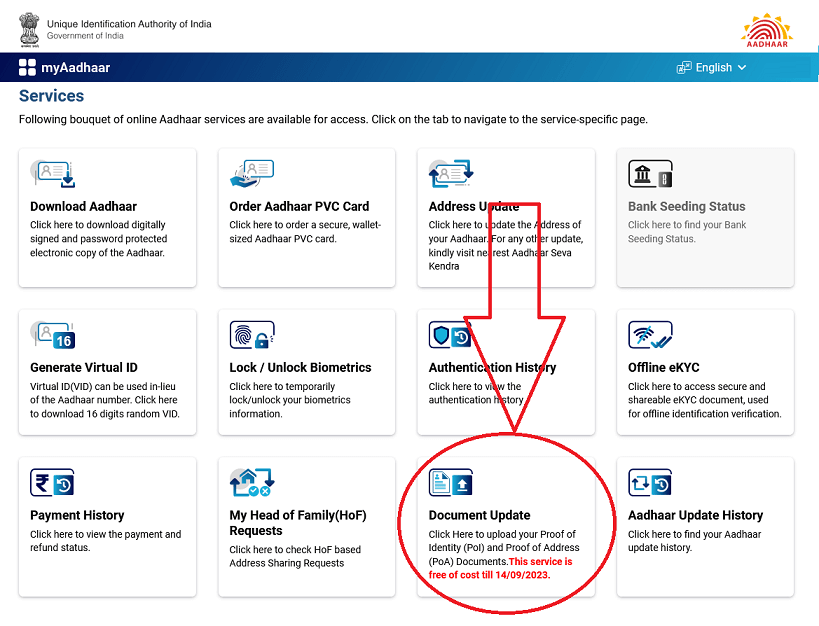
Task: Click the myAadhaar title in the header
Action: (x=76, y=67)
